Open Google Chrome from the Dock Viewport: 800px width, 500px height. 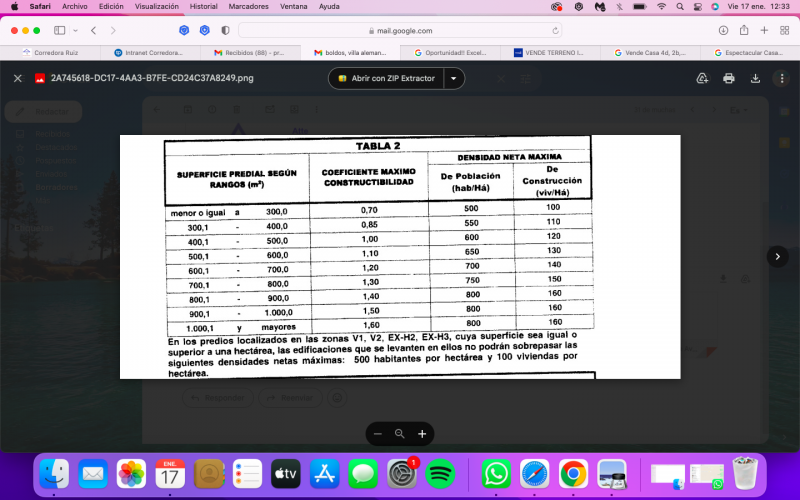click(x=573, y=474)
